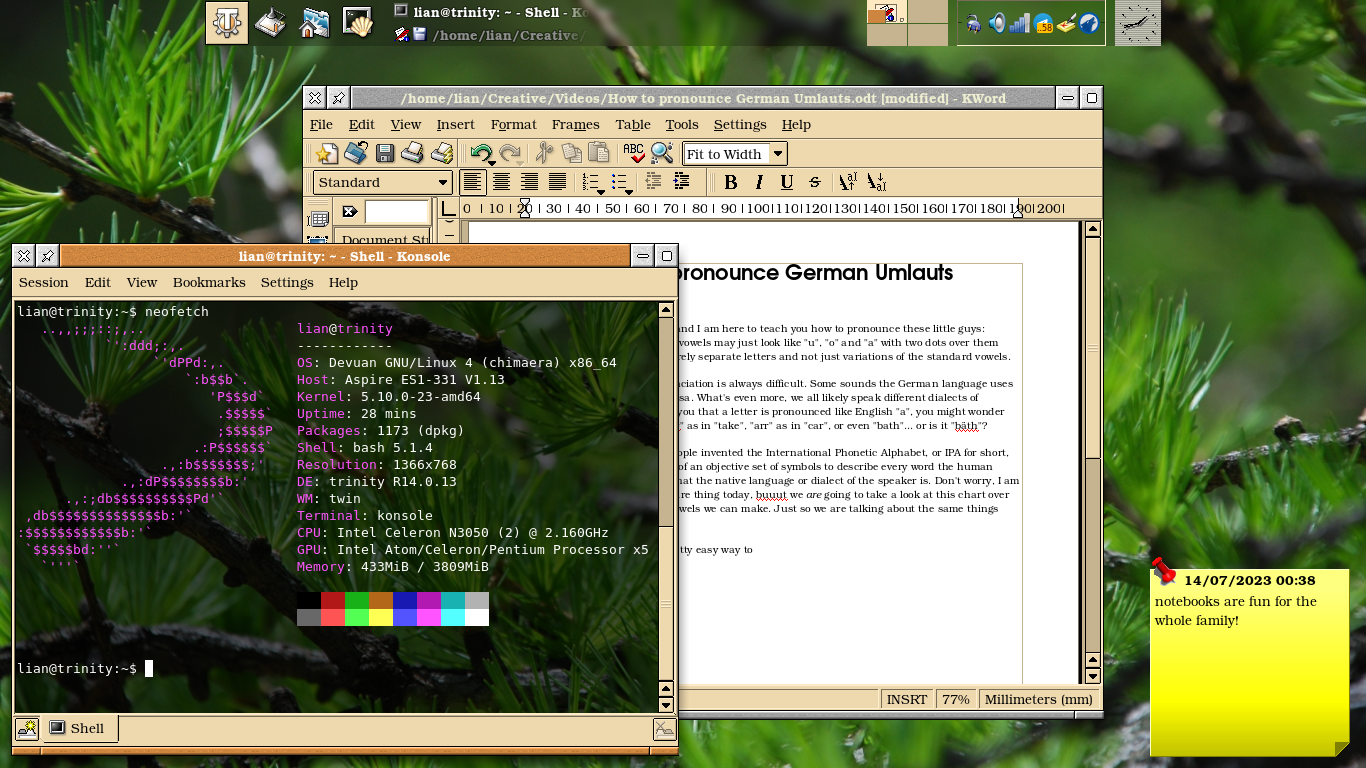
Task: Click the KWord sidebar search field
Action: pos(397,212)
